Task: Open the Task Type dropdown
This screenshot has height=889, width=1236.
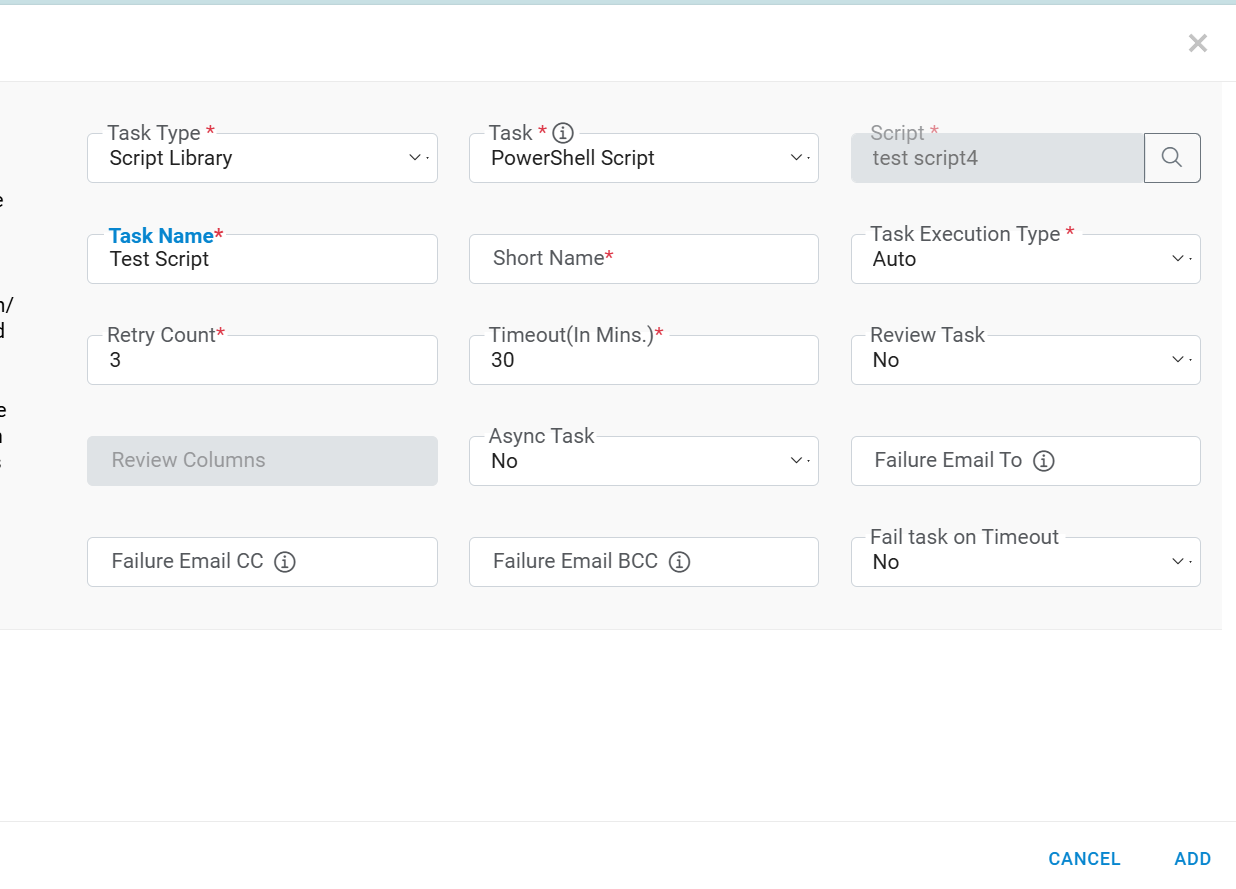Action: click(262, 159)
